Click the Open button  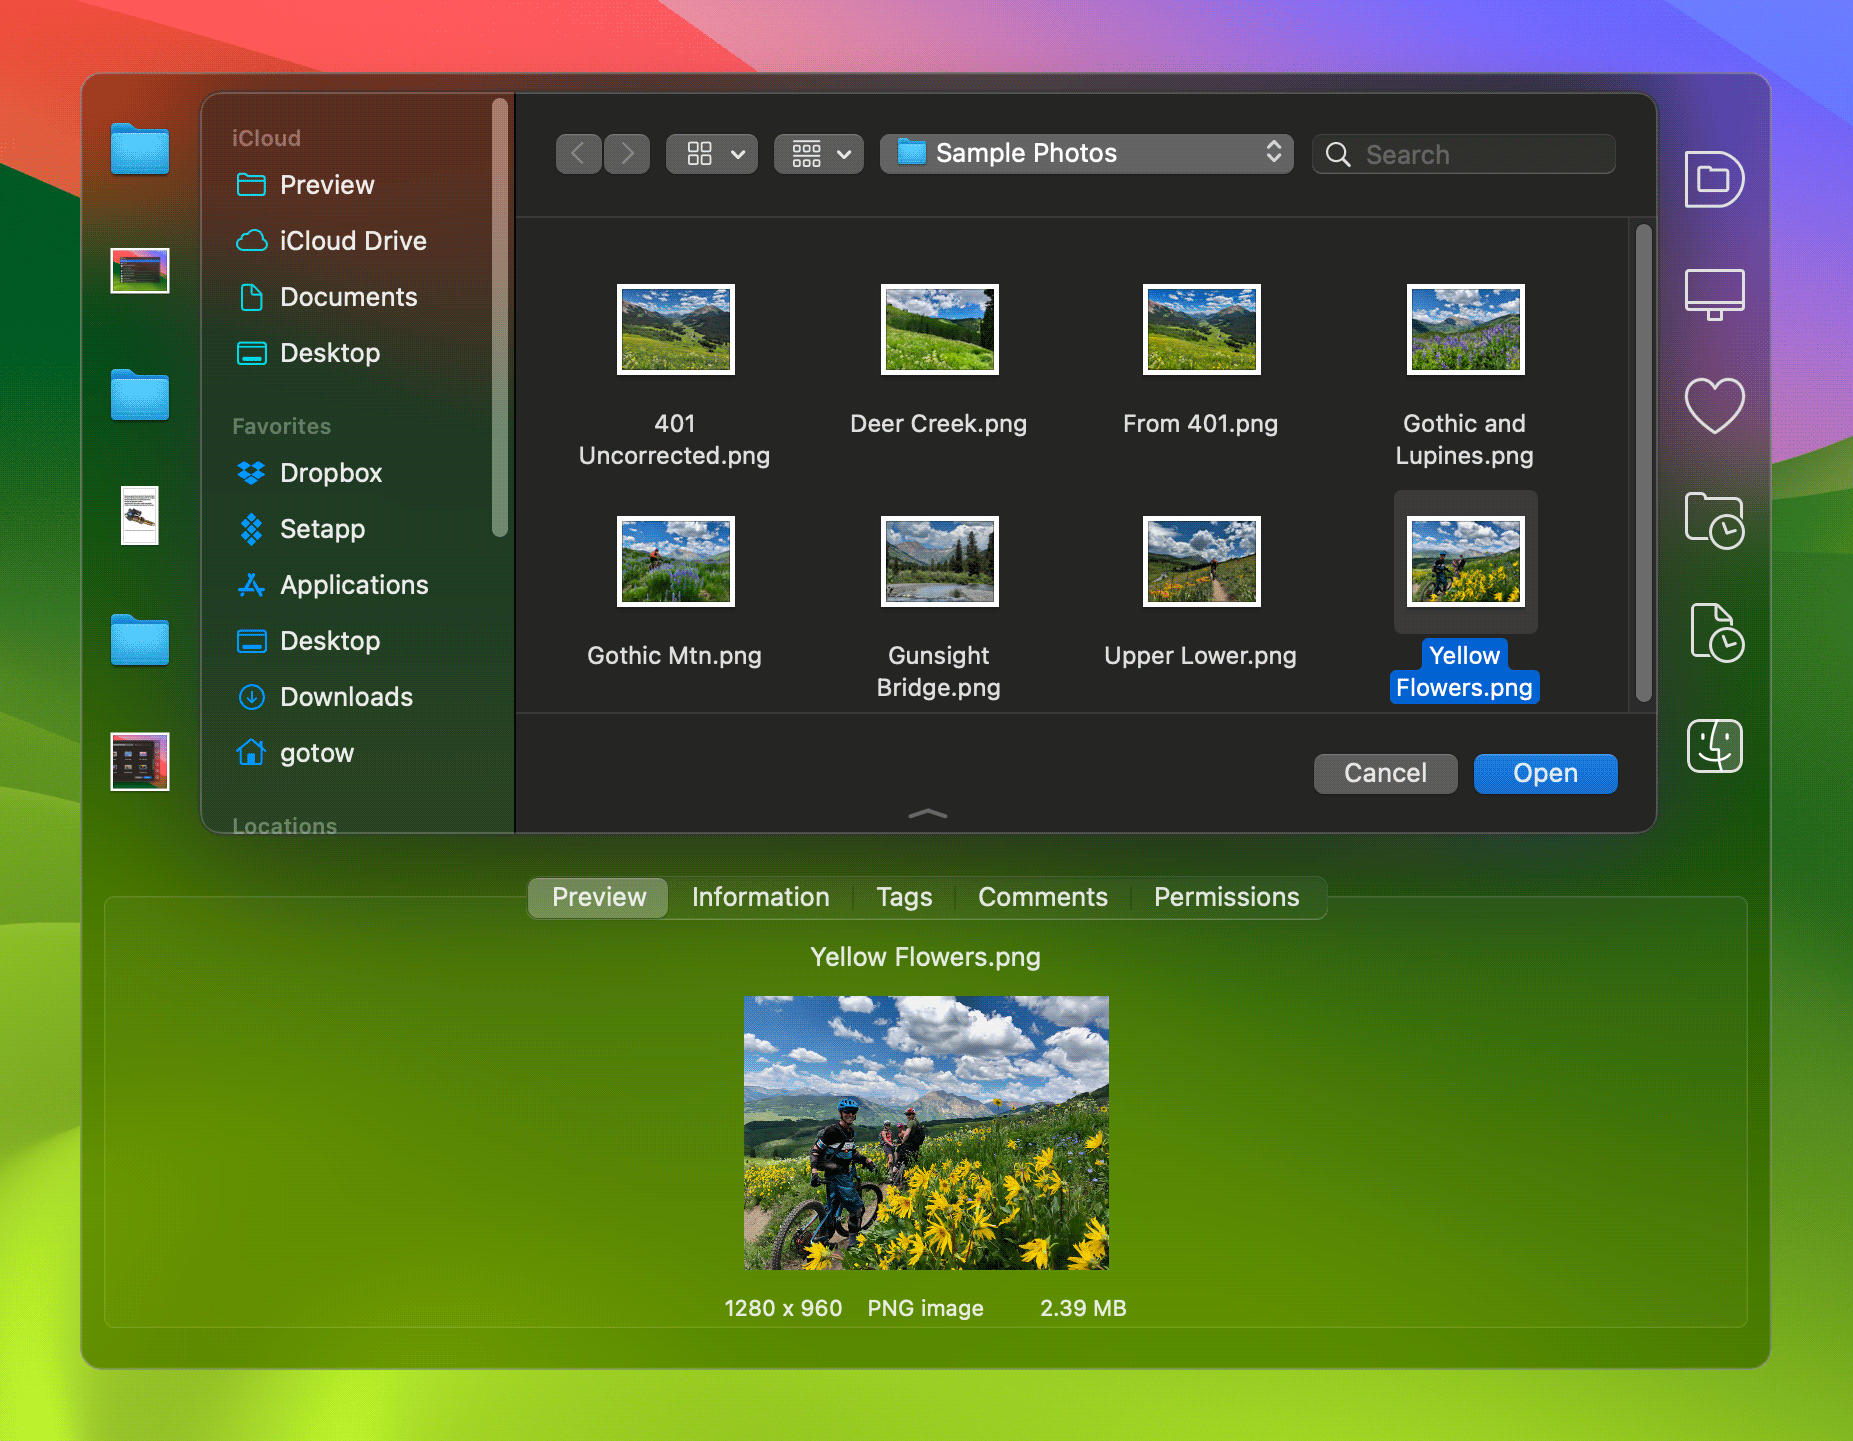click(x=1545, y=774)
